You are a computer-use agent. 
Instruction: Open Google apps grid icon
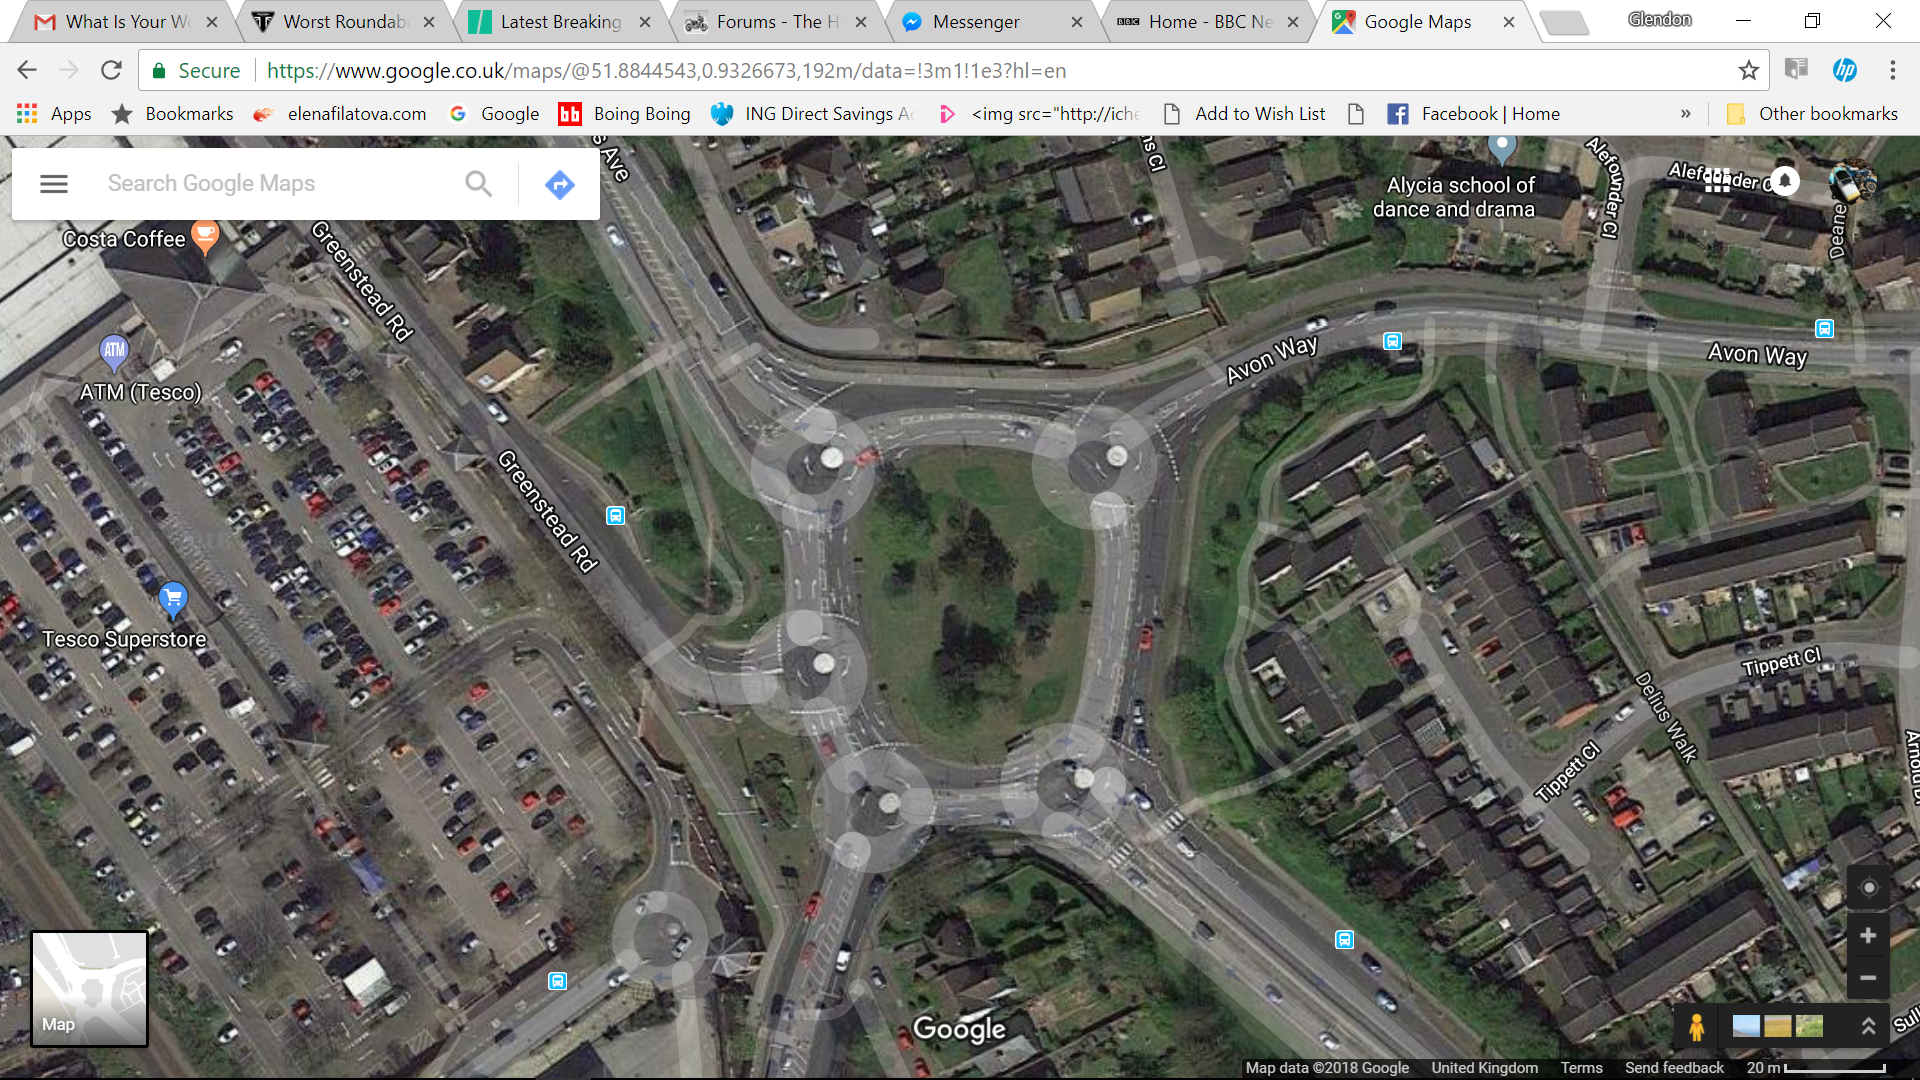click(x=1717, y=180)
